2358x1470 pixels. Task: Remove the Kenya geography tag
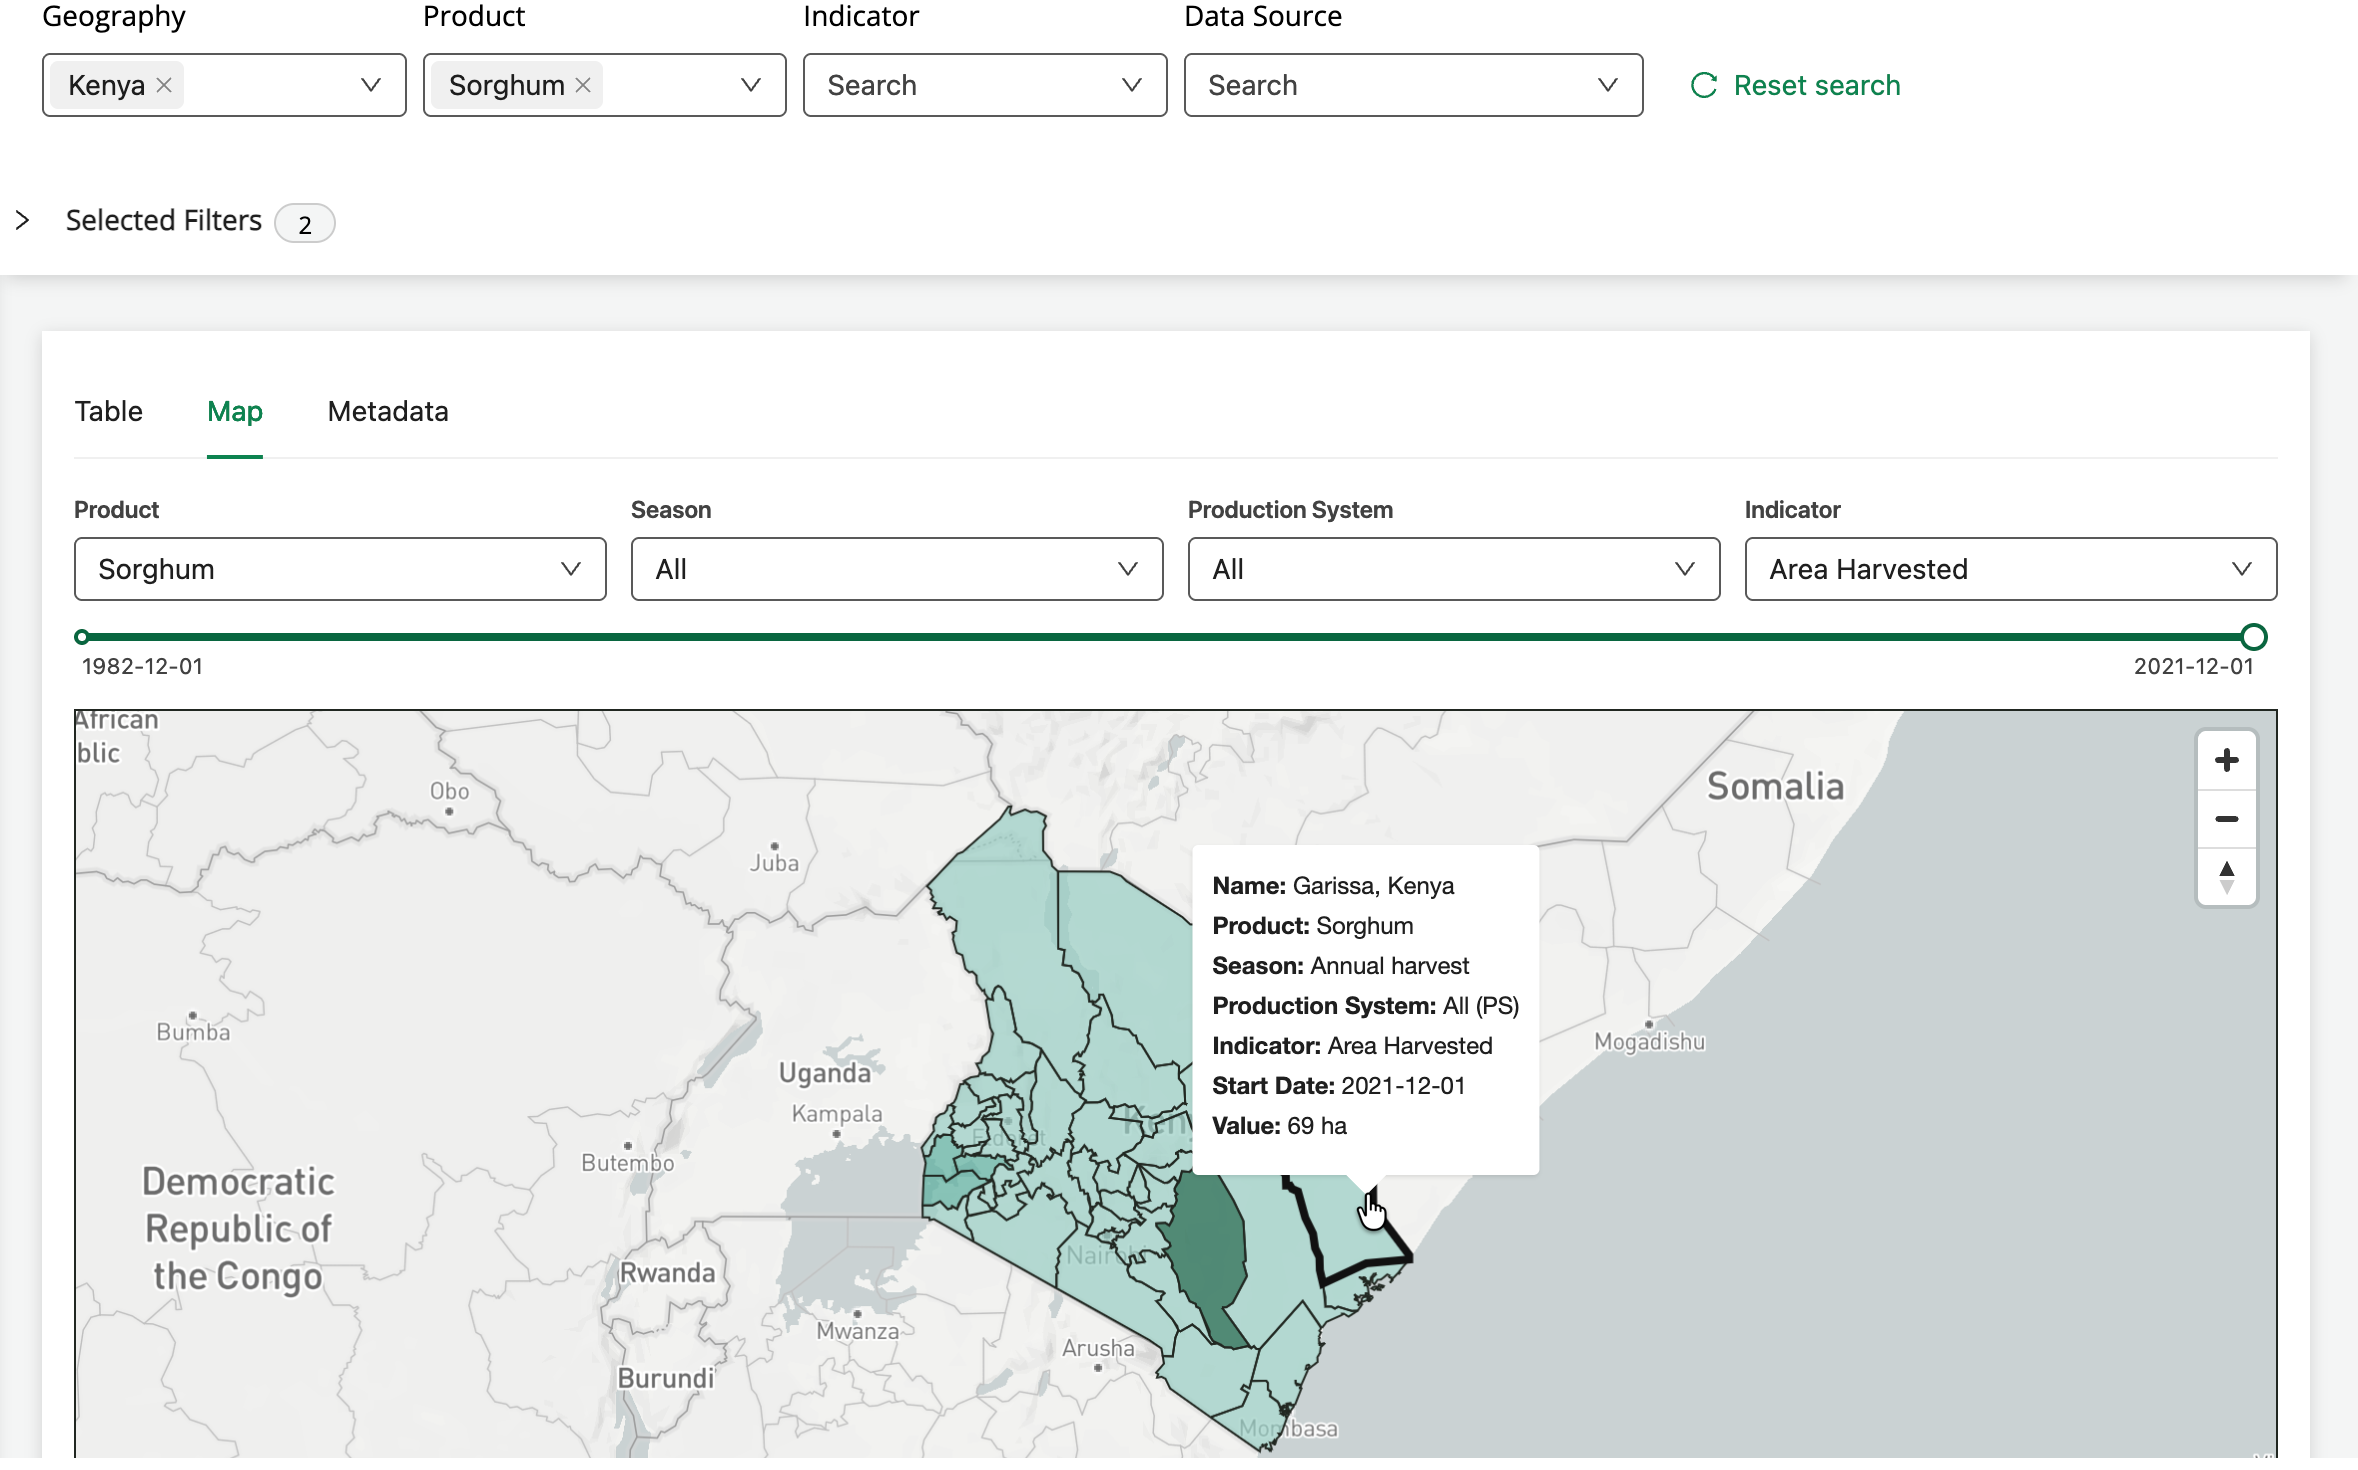pyautogui.click(x=165, y=86)
